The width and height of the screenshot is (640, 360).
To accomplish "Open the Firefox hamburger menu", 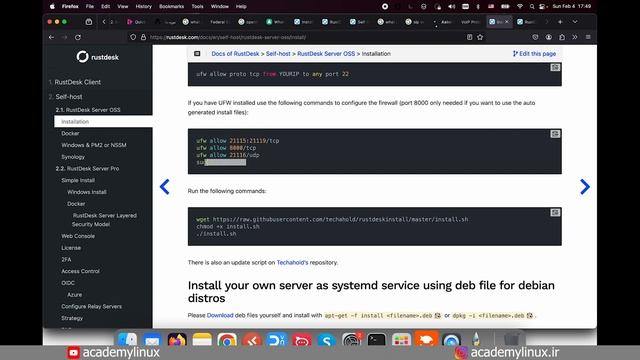I will coord(588,37).
